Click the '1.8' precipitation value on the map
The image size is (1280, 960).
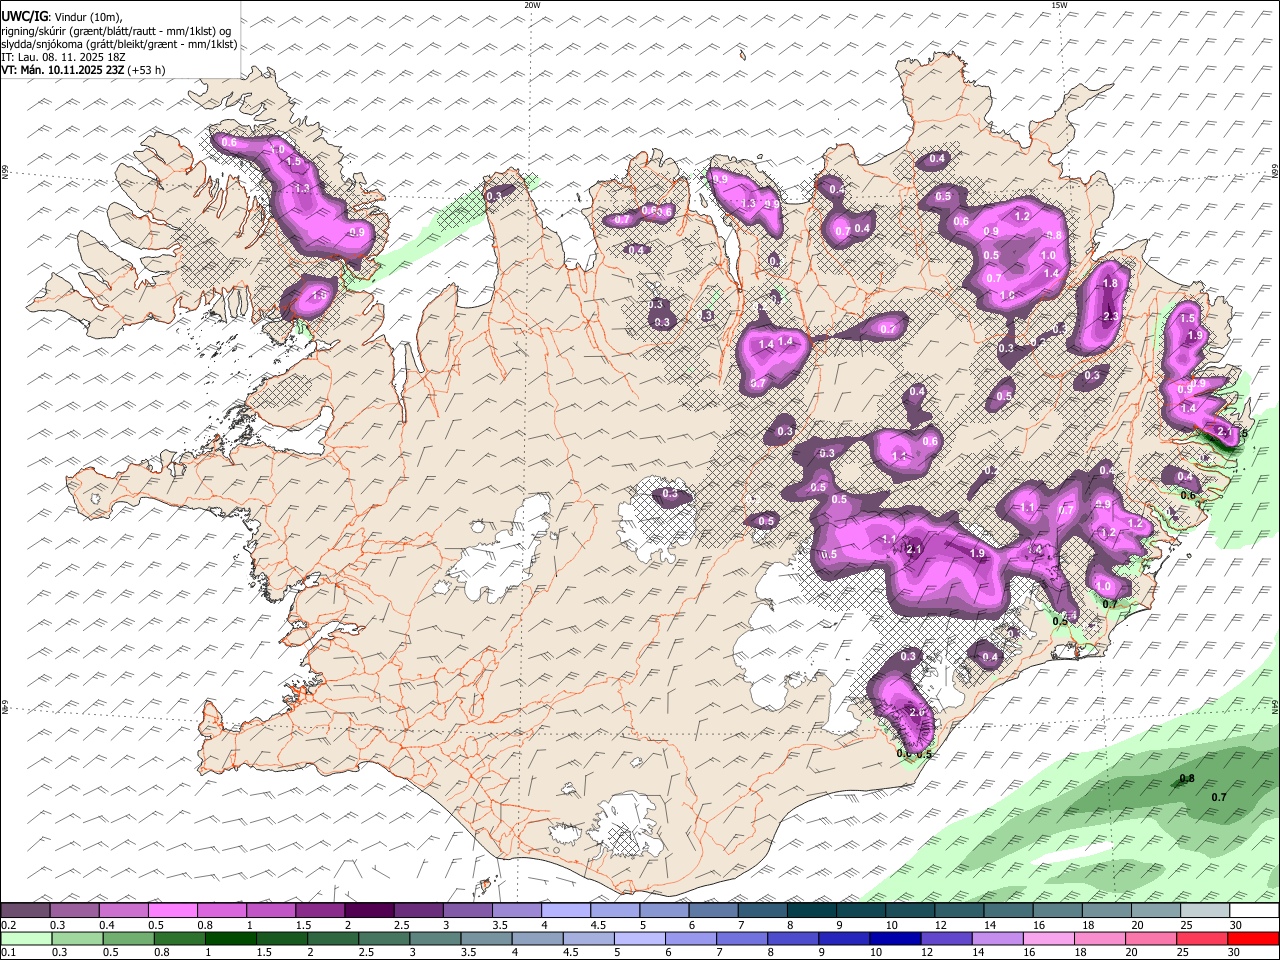point(1110,284)
